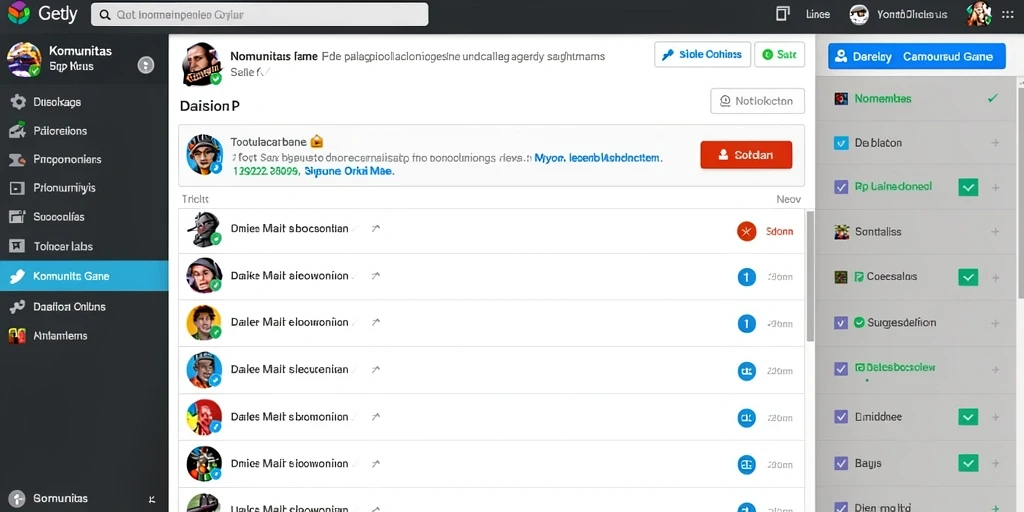Click the Daellon Onlins sidebar icon
Viewport: 1024px width, 512px height.
(x=18, y=306)
